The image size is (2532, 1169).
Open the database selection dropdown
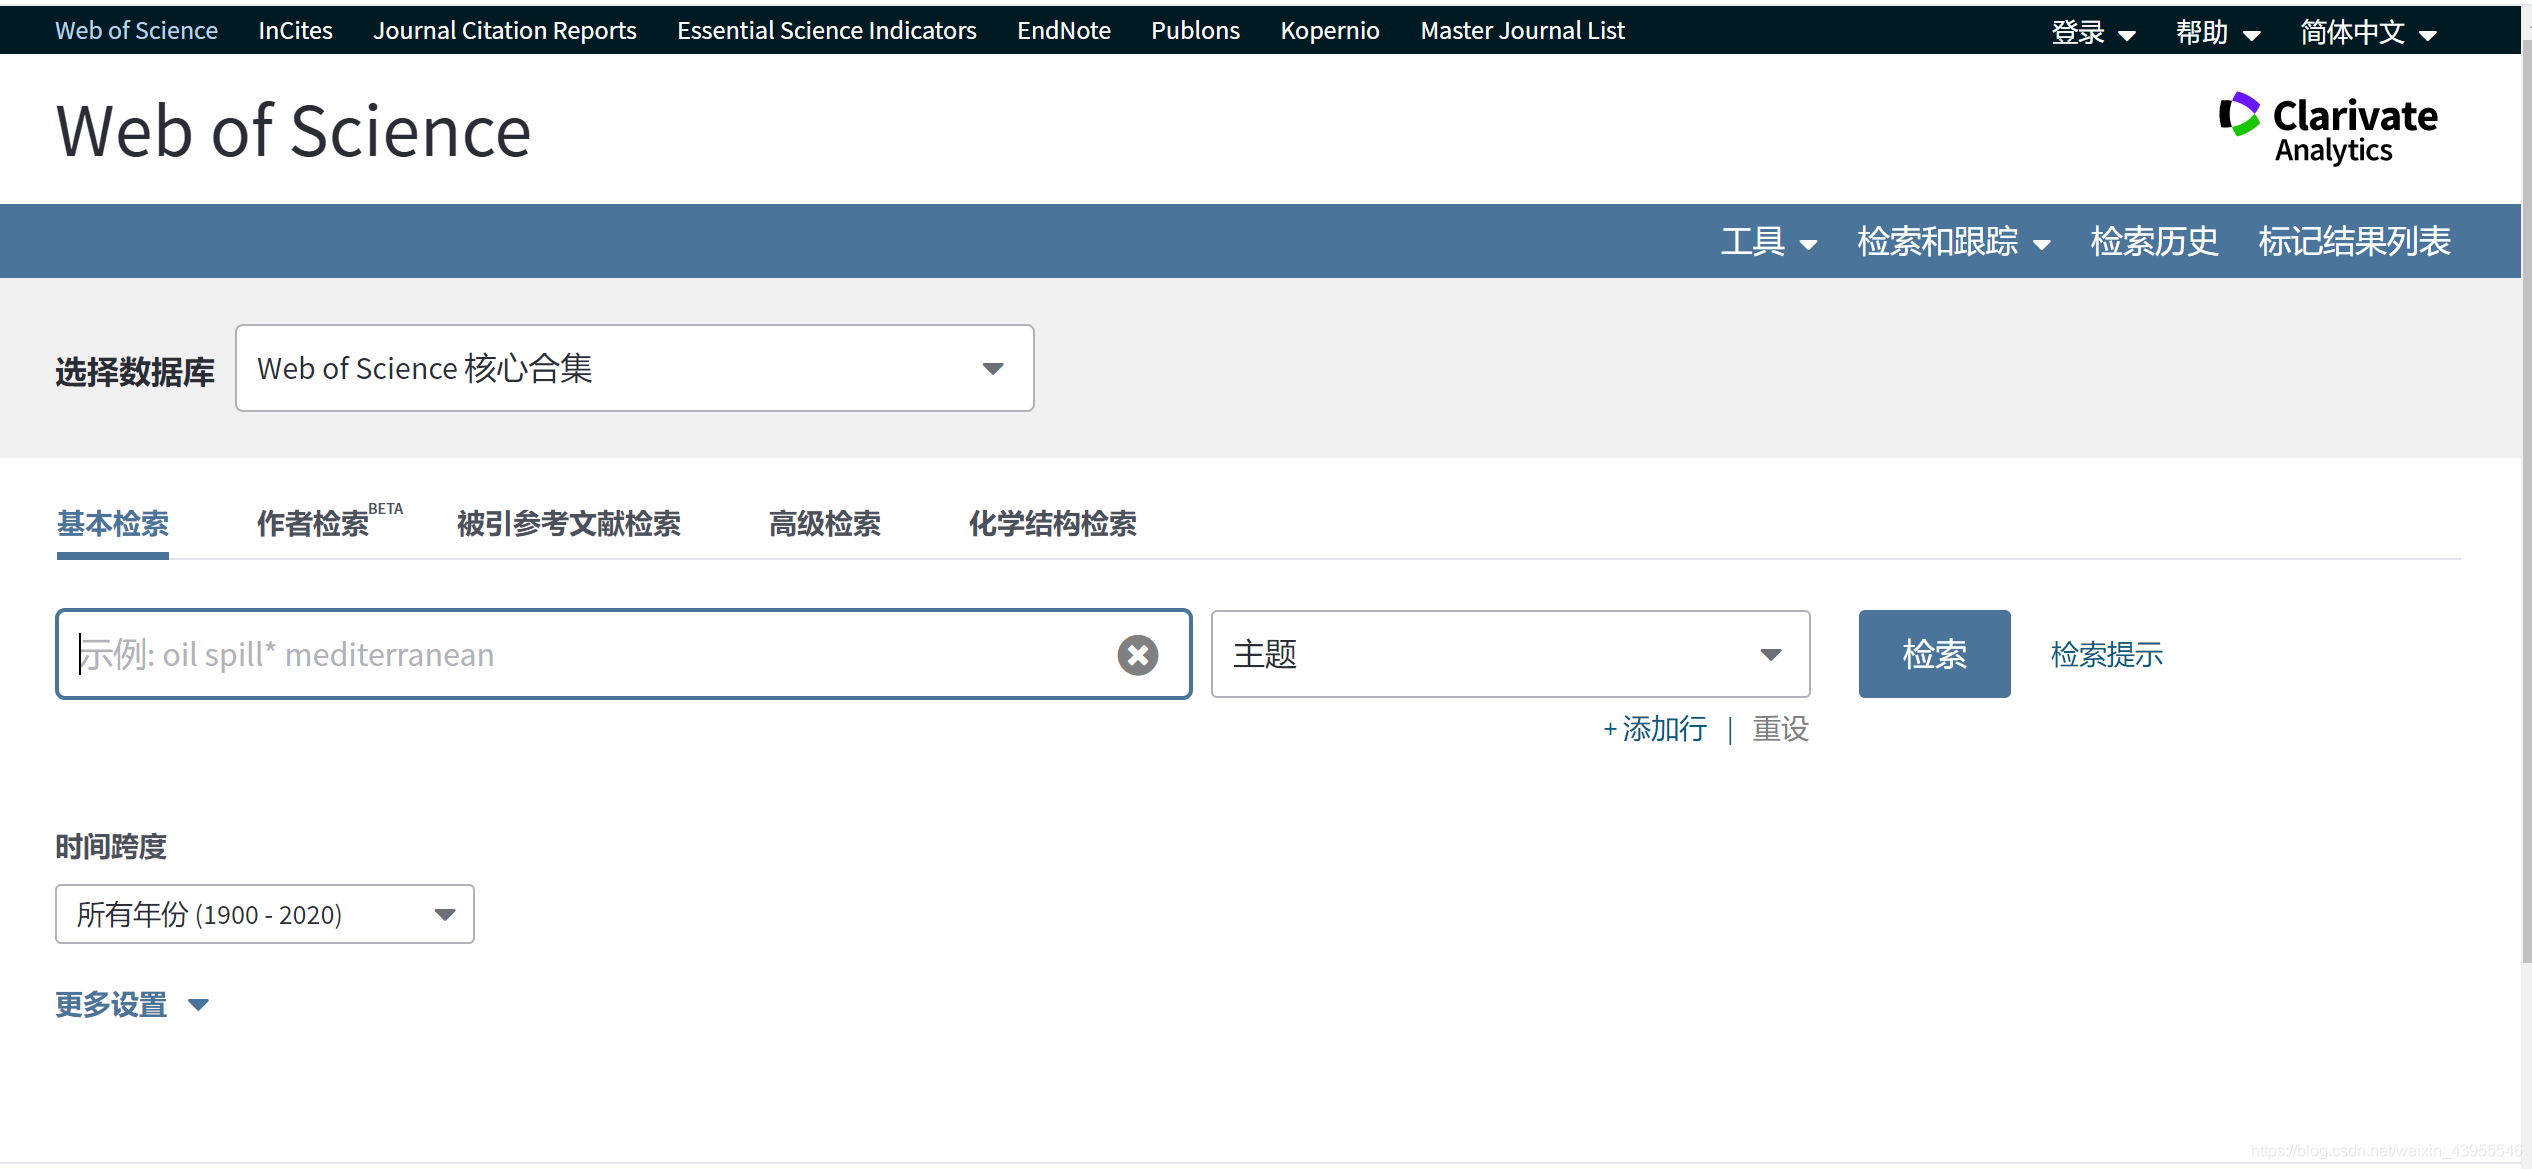point(634,368)
